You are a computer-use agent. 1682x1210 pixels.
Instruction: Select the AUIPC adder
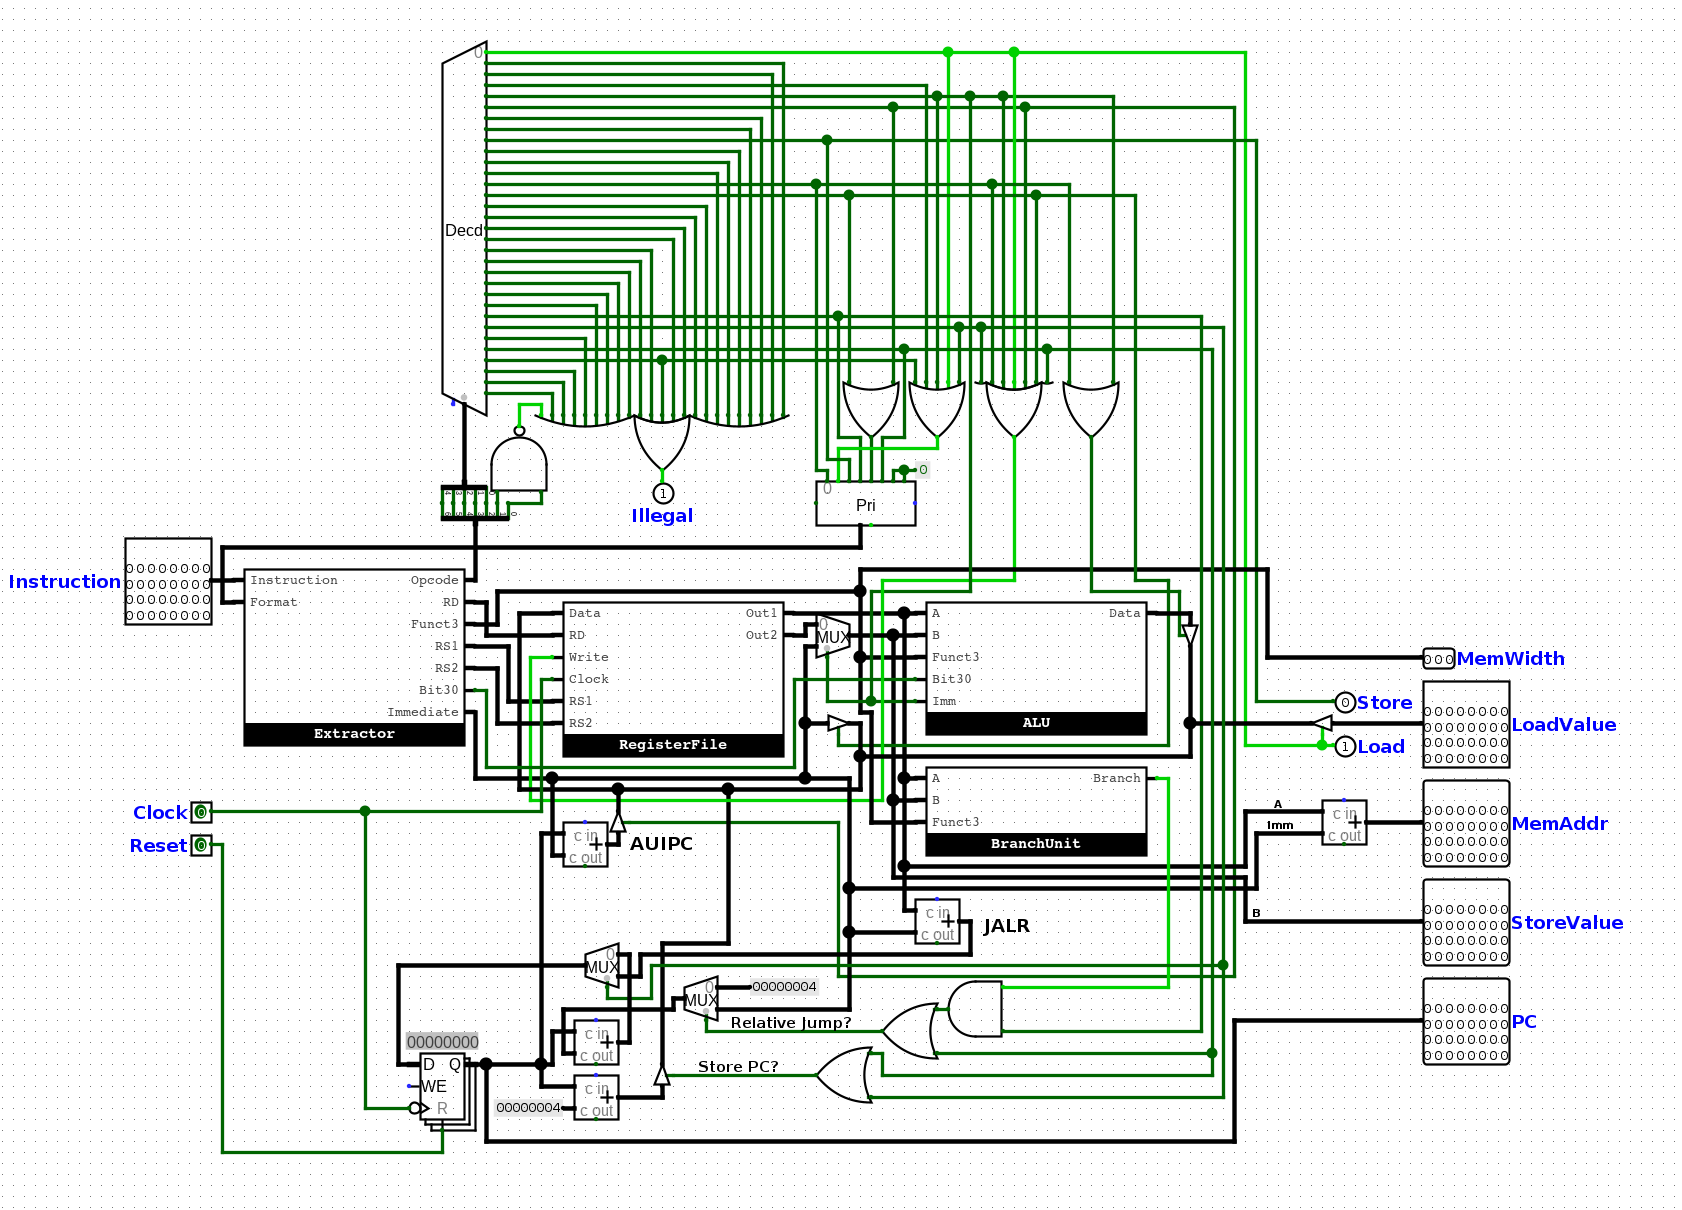[585, 845]
